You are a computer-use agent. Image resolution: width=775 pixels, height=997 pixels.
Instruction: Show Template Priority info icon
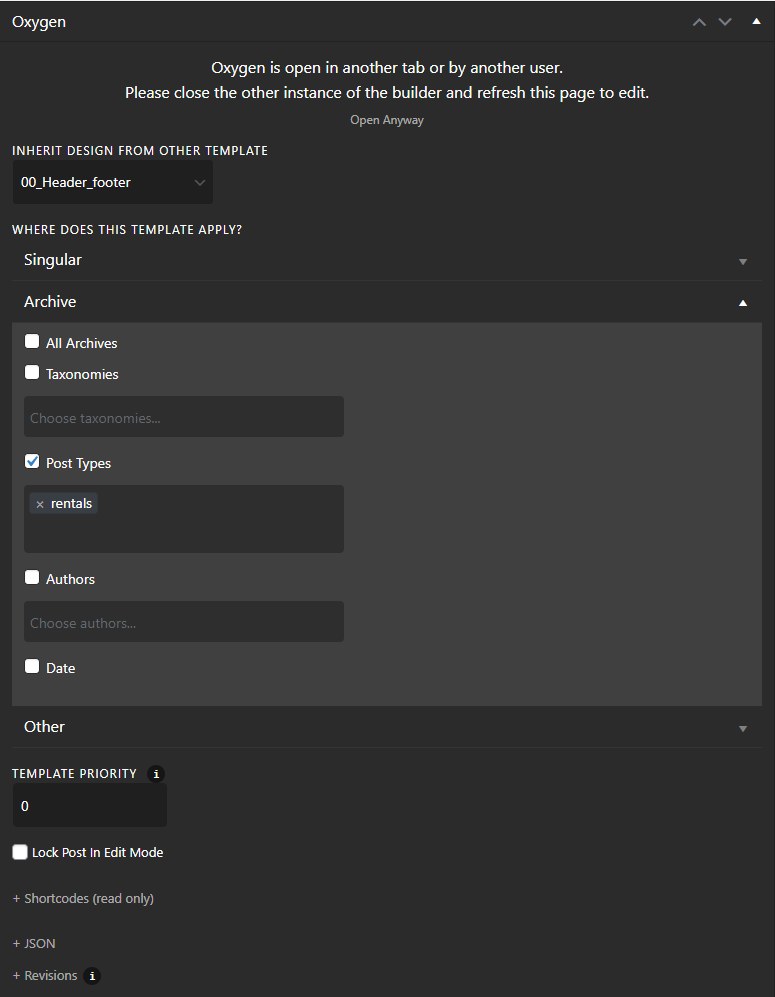(x=156, y=774)
